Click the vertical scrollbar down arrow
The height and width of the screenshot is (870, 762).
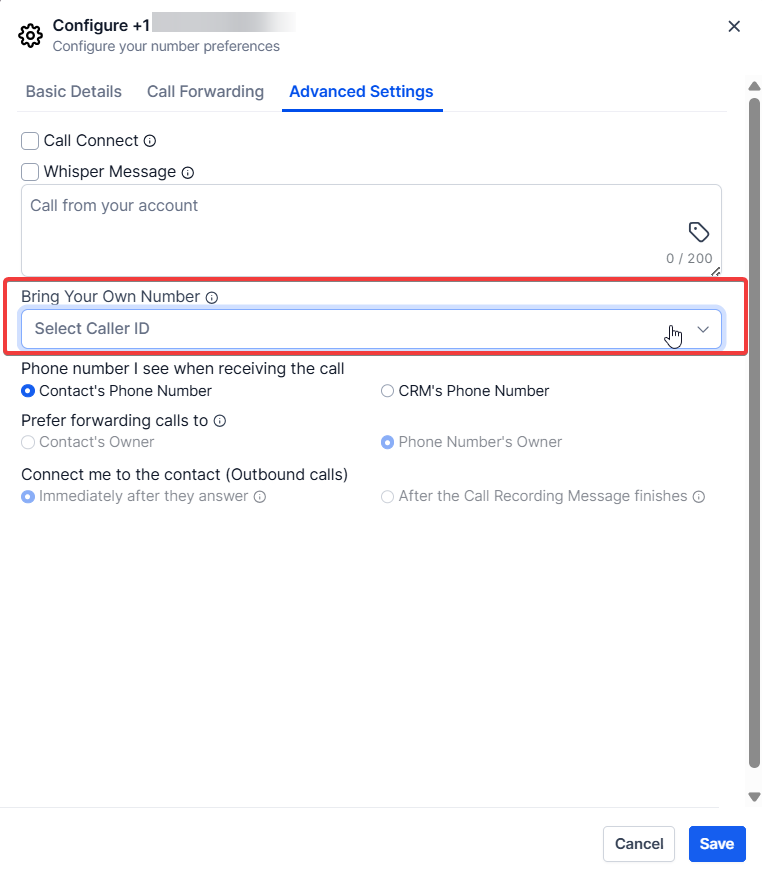[x=754, y=796]
